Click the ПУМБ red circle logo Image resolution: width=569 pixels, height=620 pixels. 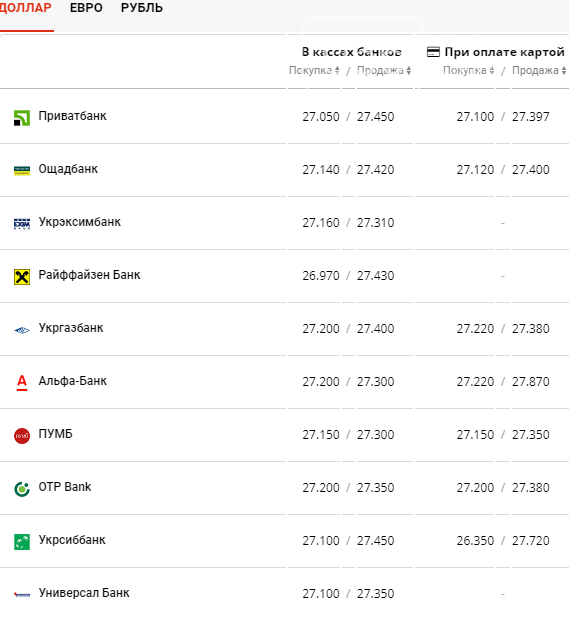(22, 436)
